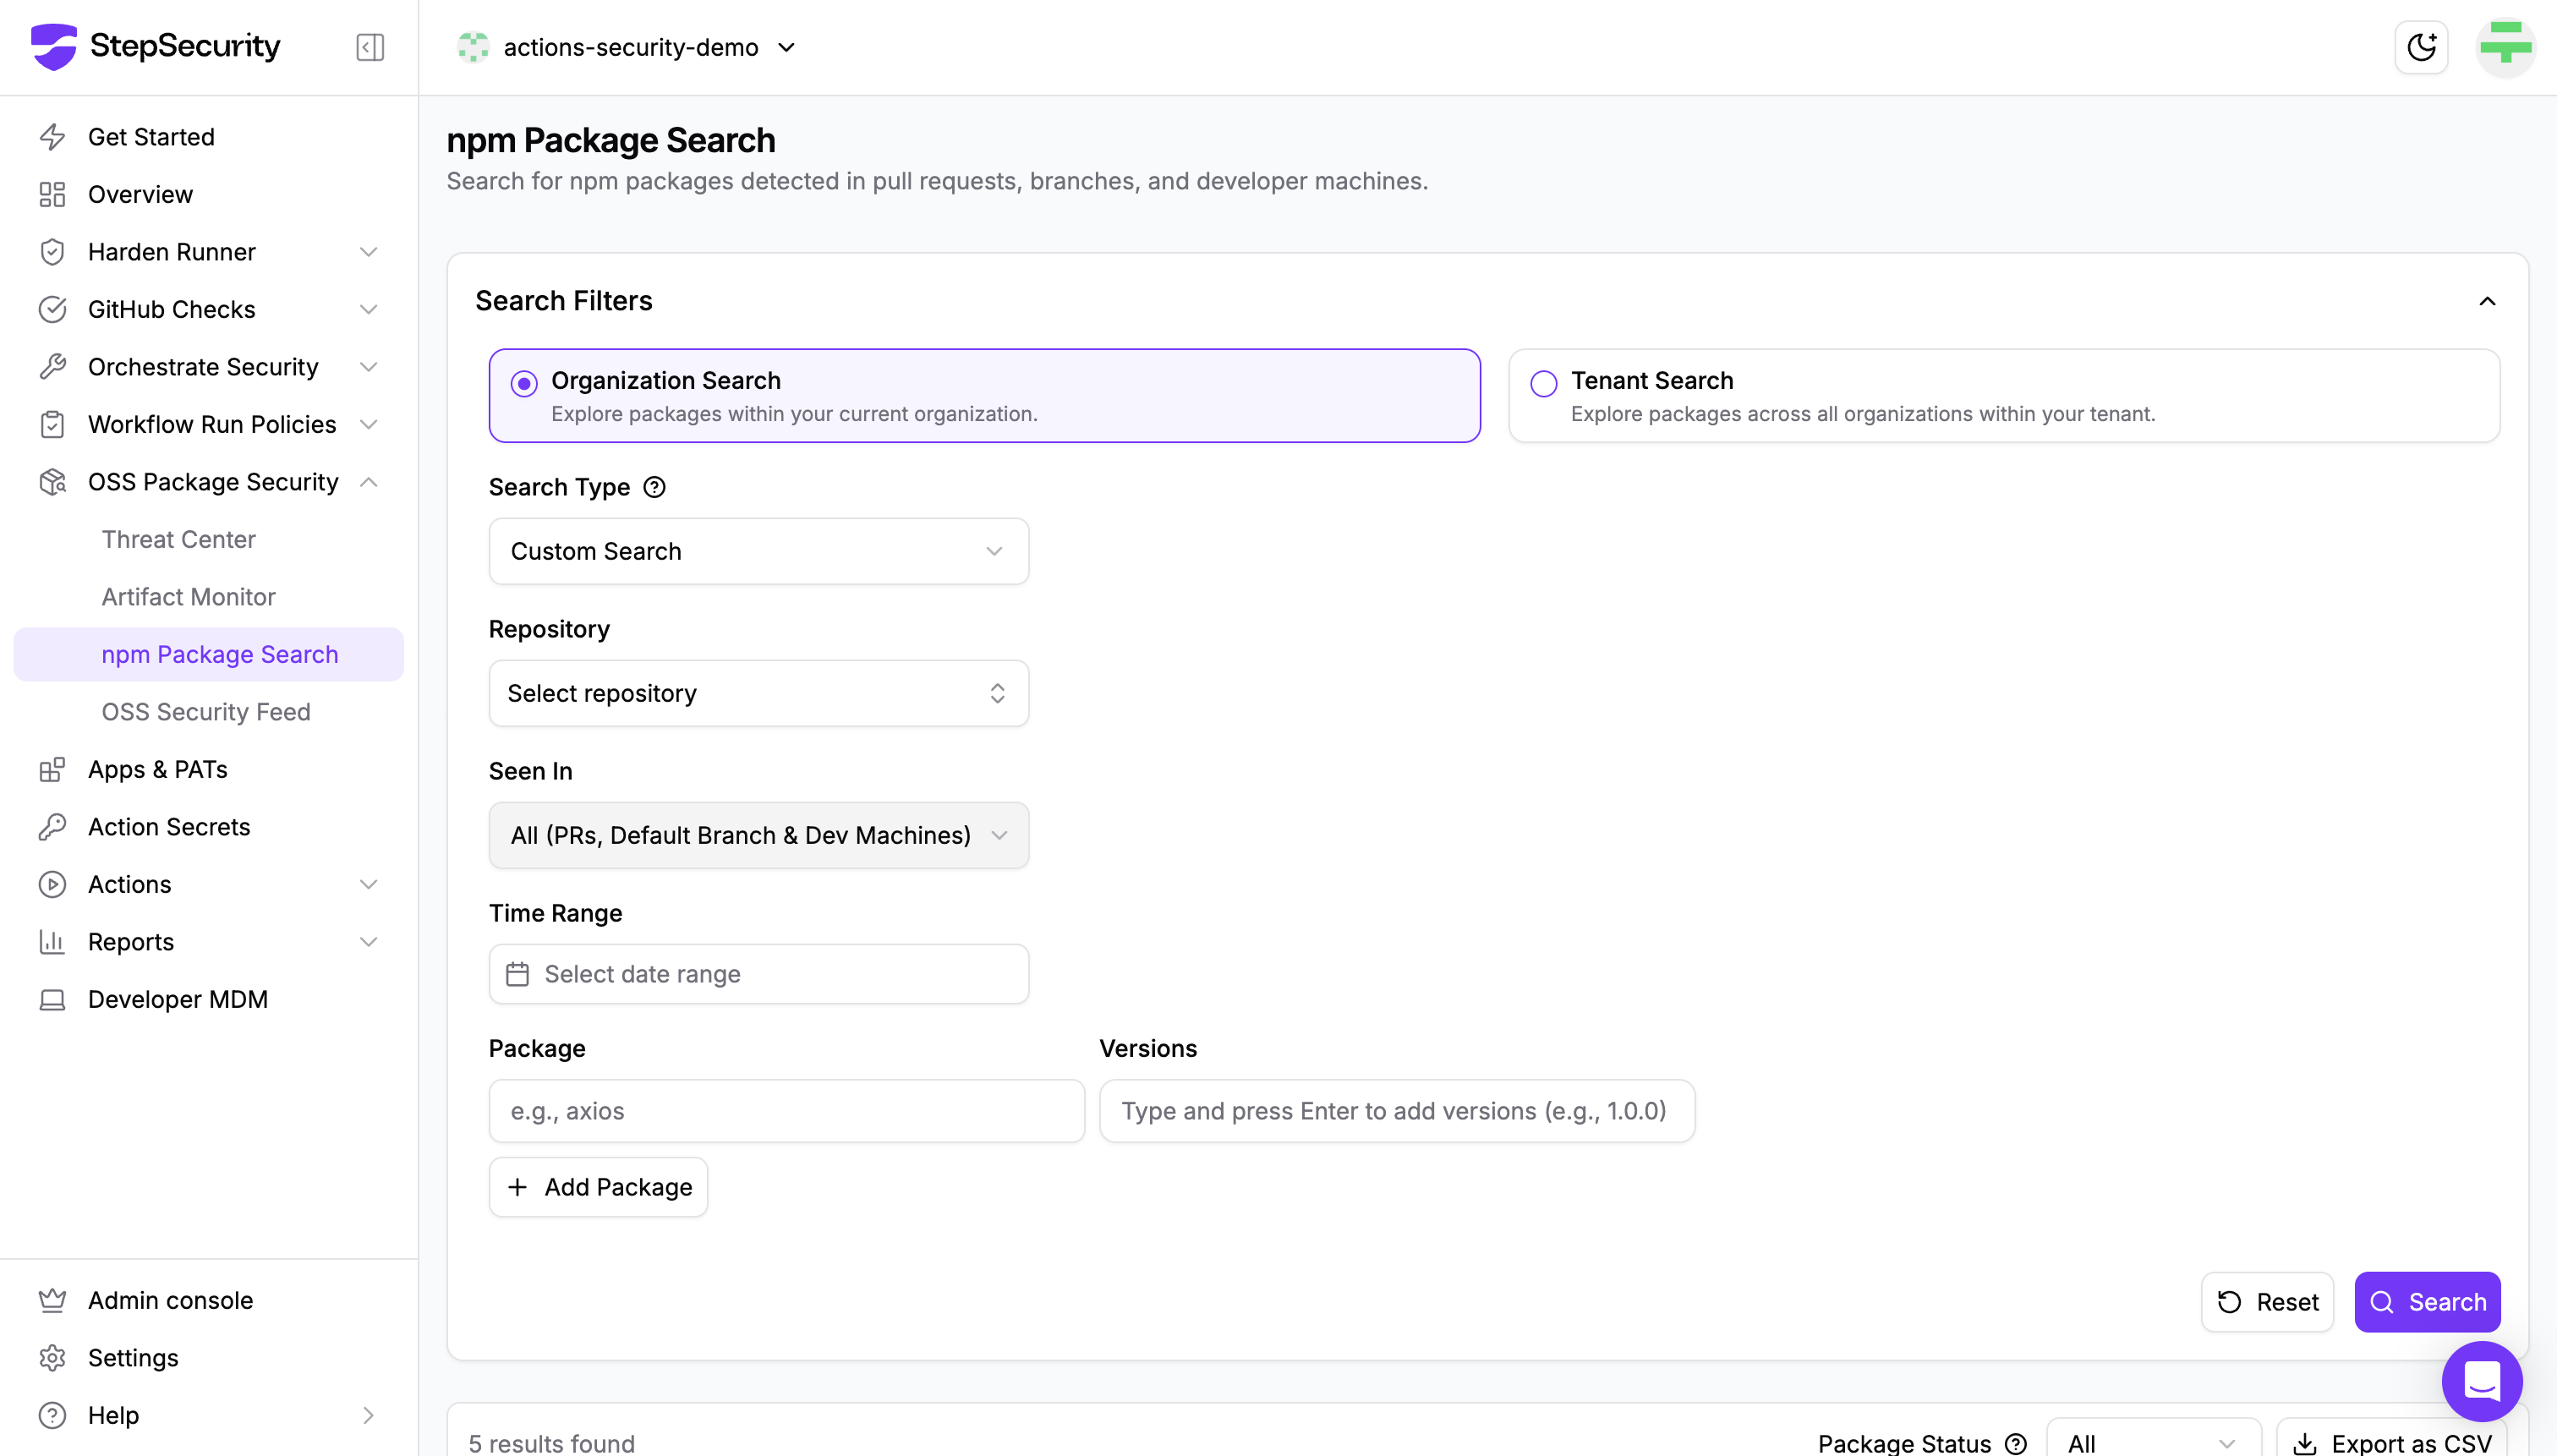Click Package Status help icon
Image resolution: width=2557 pixels, height=1456 pixels.
2016,1443
